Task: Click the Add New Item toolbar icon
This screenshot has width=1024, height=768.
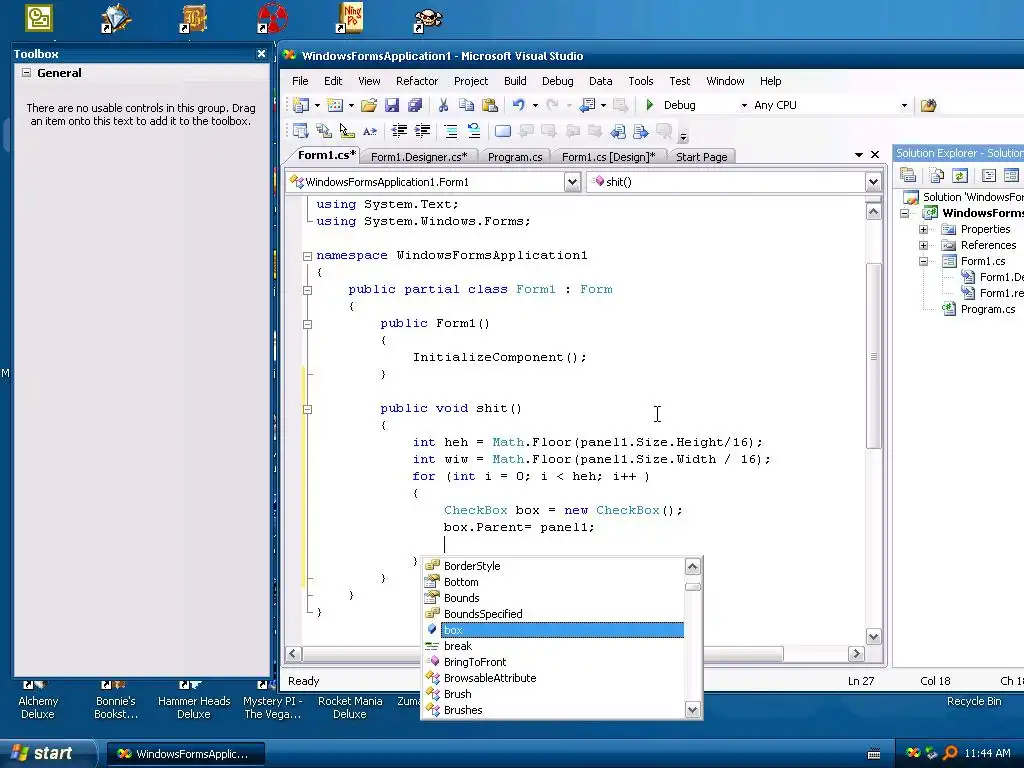Action: [x=335, y=105]
